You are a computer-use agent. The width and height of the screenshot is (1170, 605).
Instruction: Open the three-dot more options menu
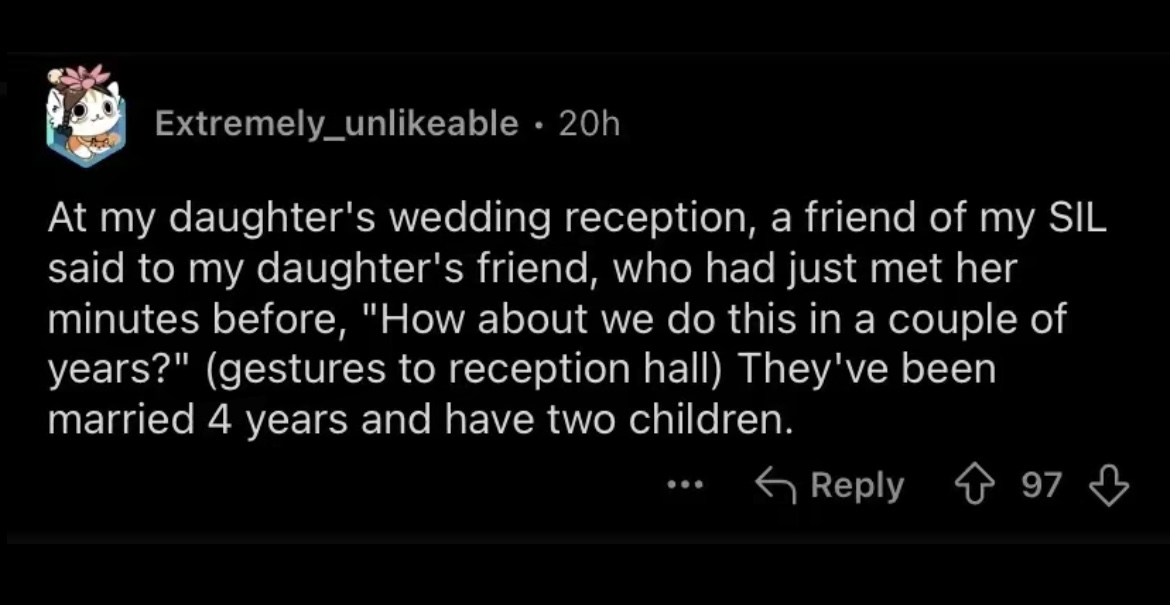tap(685, 486)
